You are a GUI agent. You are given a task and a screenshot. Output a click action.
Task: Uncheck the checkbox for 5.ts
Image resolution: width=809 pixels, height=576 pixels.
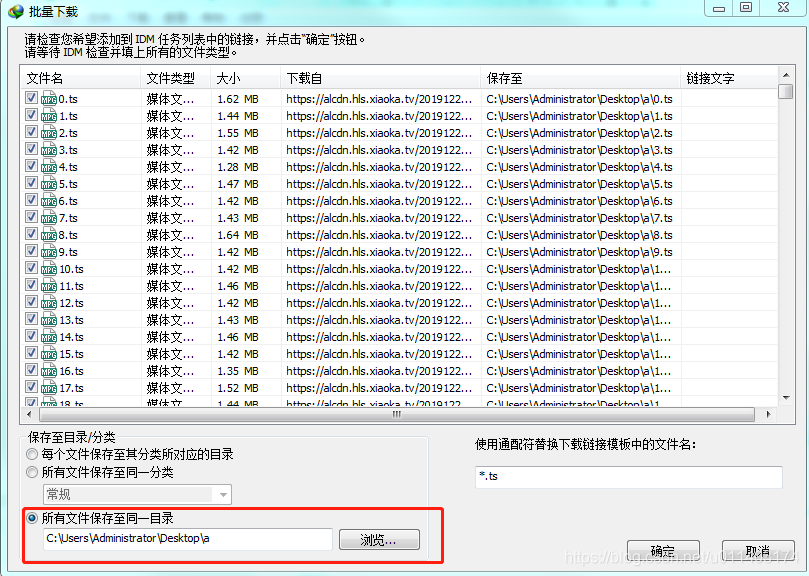coord(31,183)
